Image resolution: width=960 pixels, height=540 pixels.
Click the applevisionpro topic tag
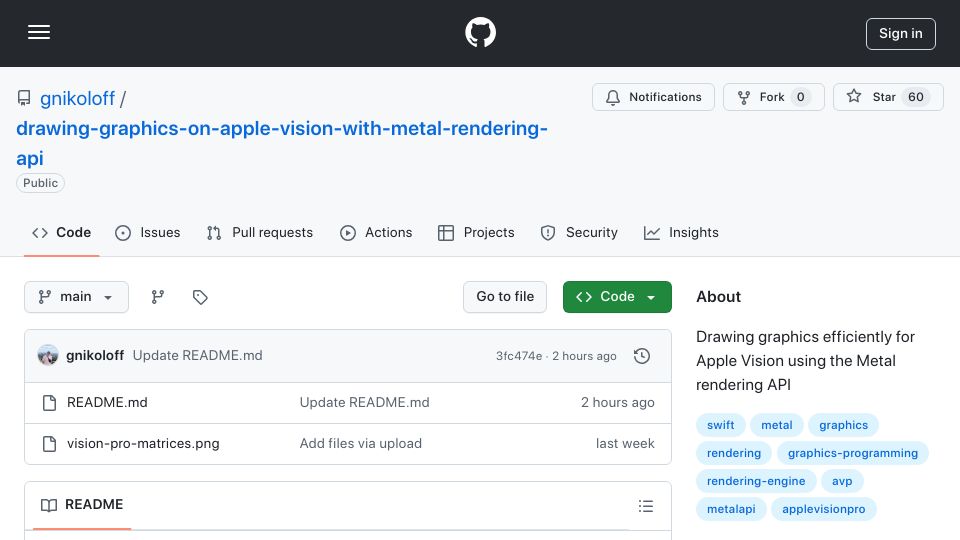(x=823, y=509)
